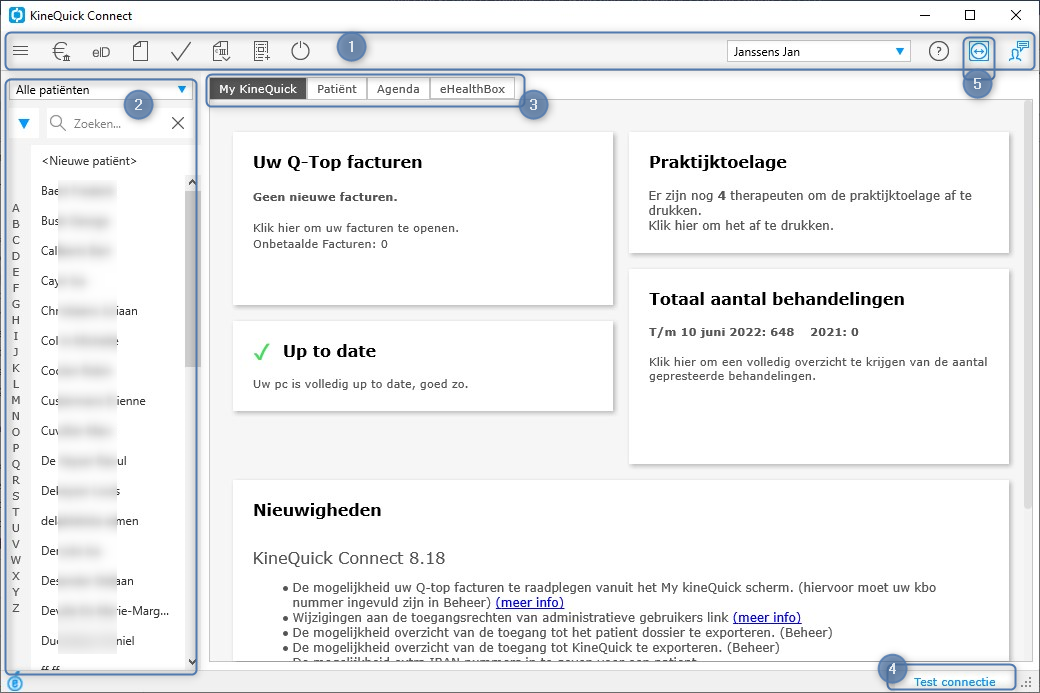Click the main content vertical scrollbar
The width and height of the screenshot is (1040, 693).
pos(1027,305)
